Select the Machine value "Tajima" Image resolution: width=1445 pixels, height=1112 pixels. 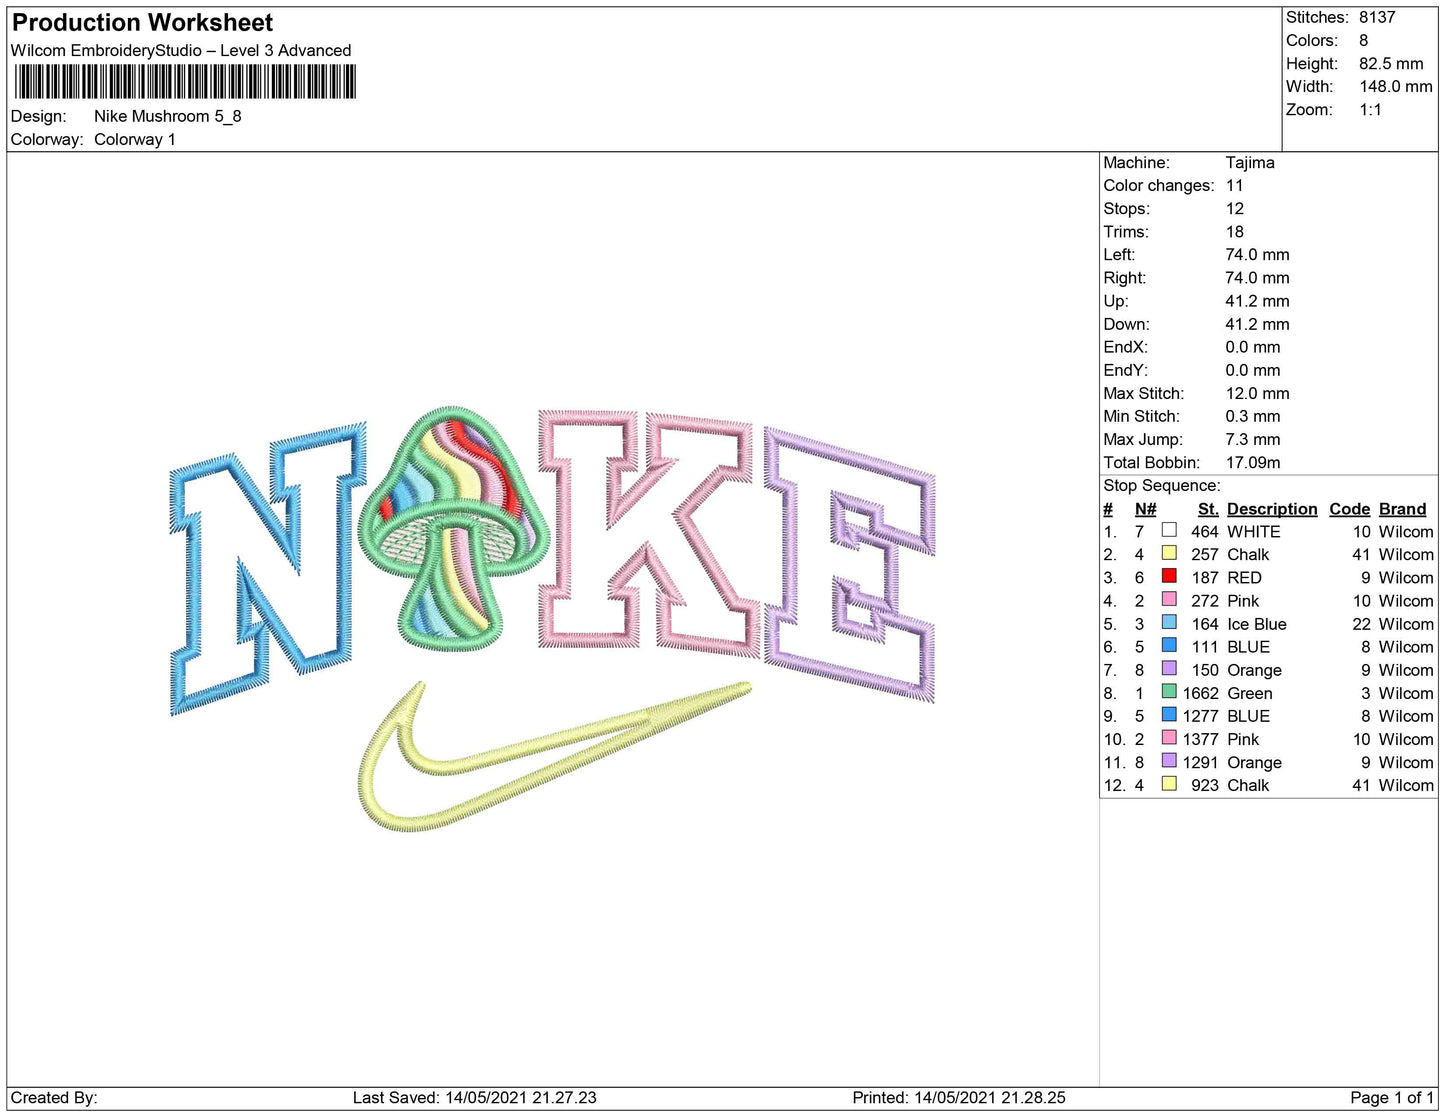point(1250,162)
